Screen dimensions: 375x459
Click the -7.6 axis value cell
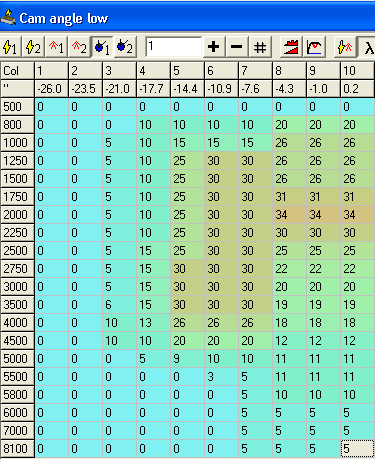point(256,89)
